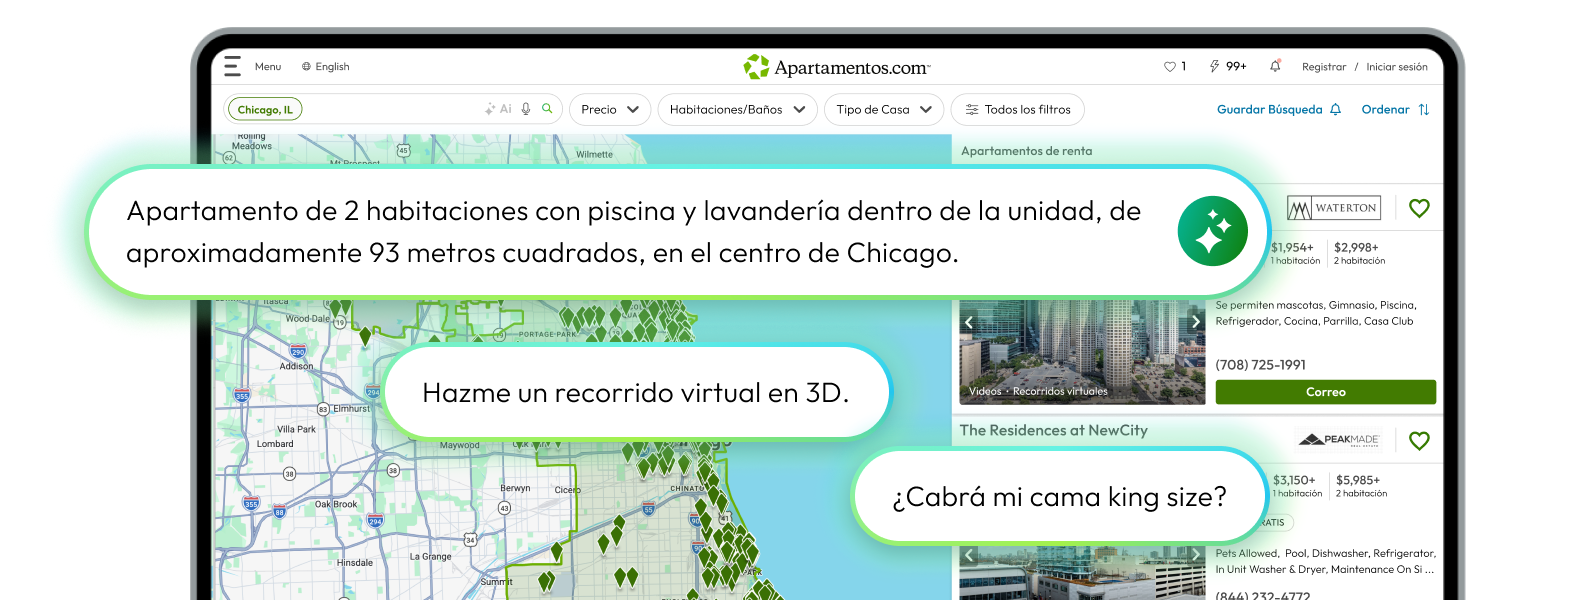Click the Apartamentos de renta heading

click(1026, 151)
